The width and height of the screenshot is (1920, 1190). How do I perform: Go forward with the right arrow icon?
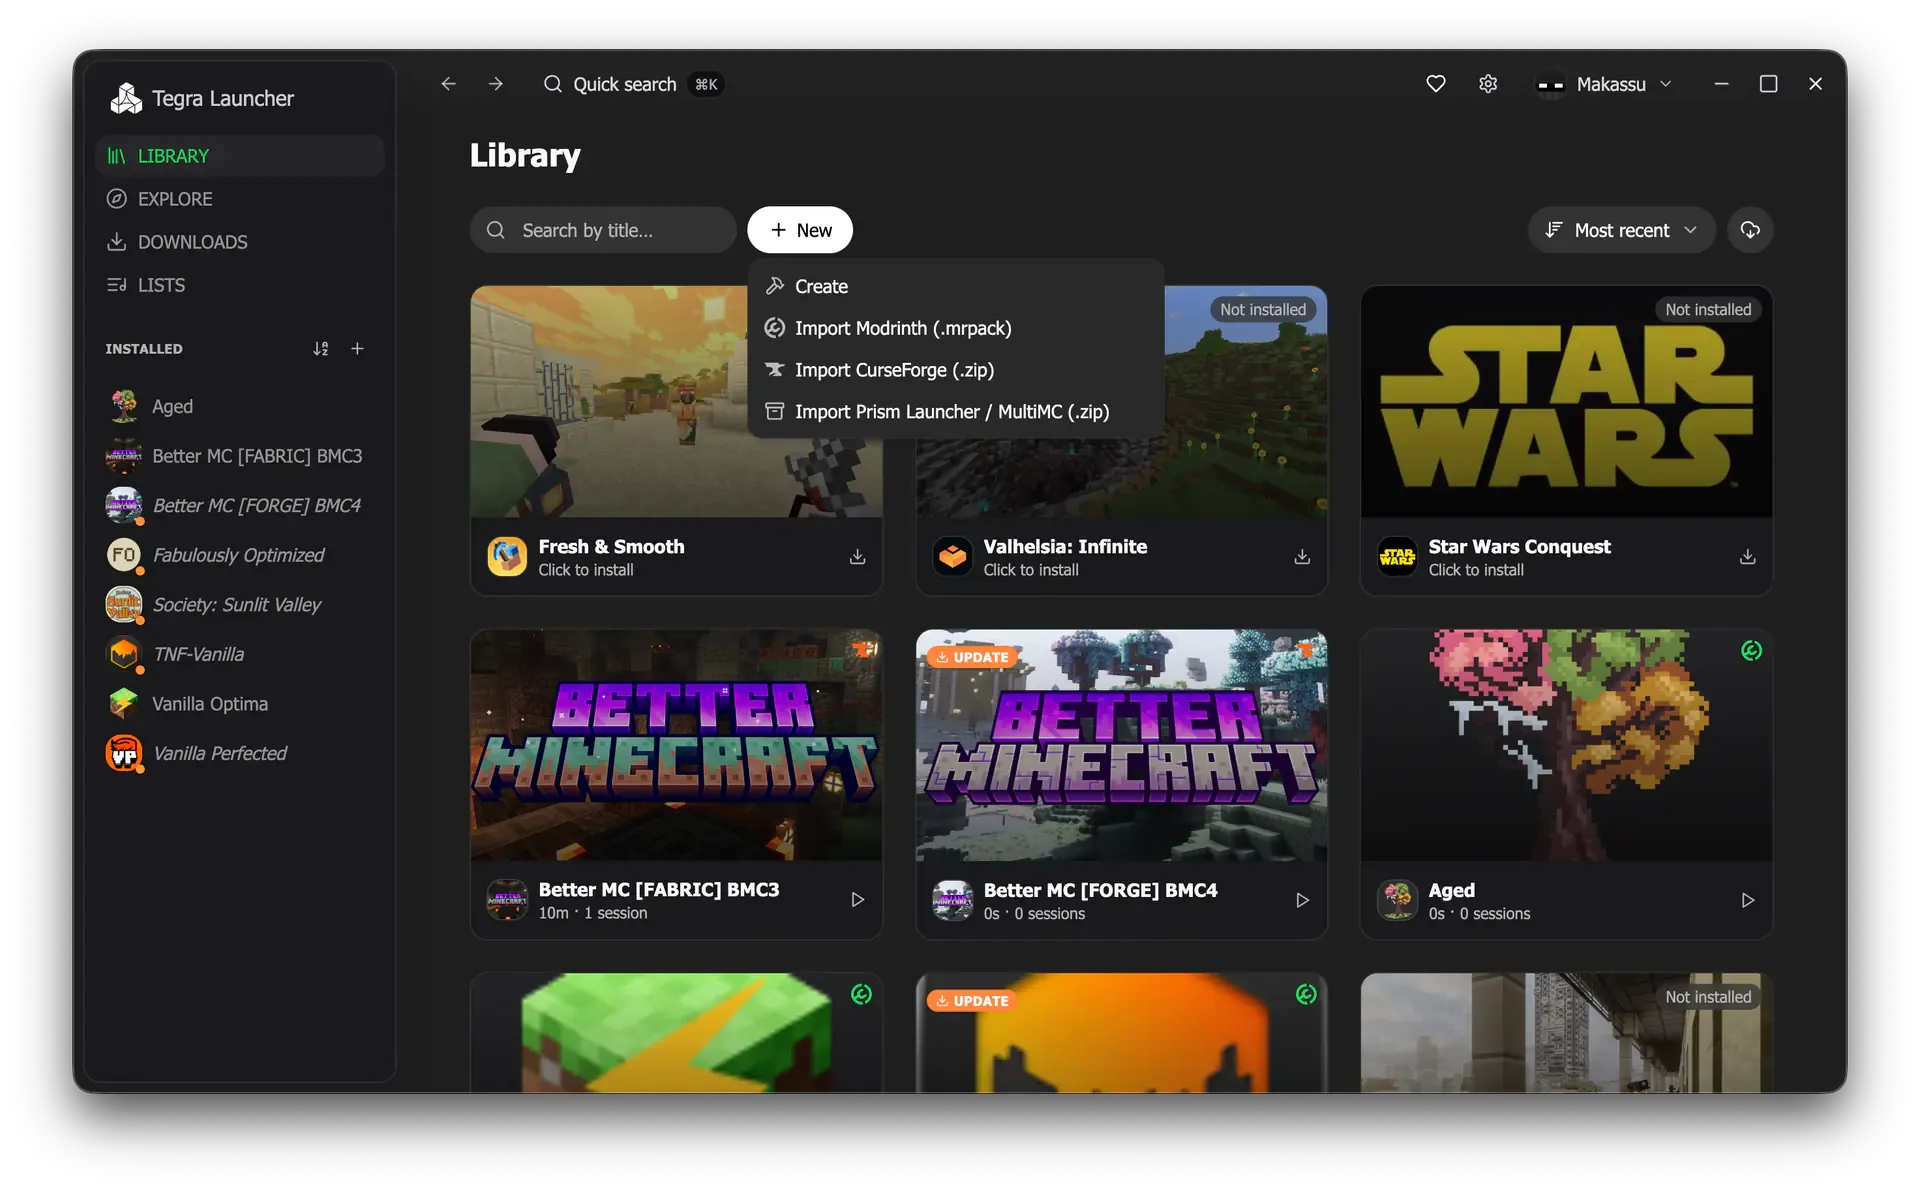[x=495, y=84]
